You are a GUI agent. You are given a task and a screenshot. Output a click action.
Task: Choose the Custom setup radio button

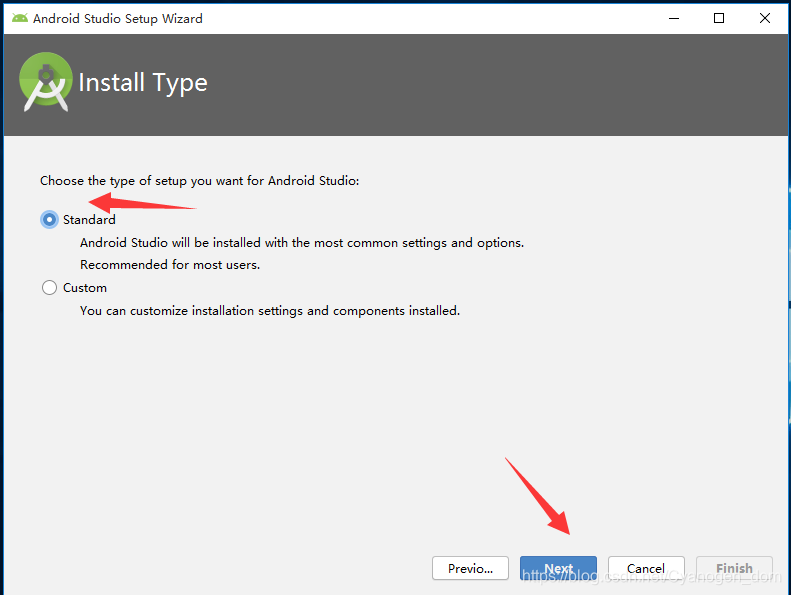[49, 288]
